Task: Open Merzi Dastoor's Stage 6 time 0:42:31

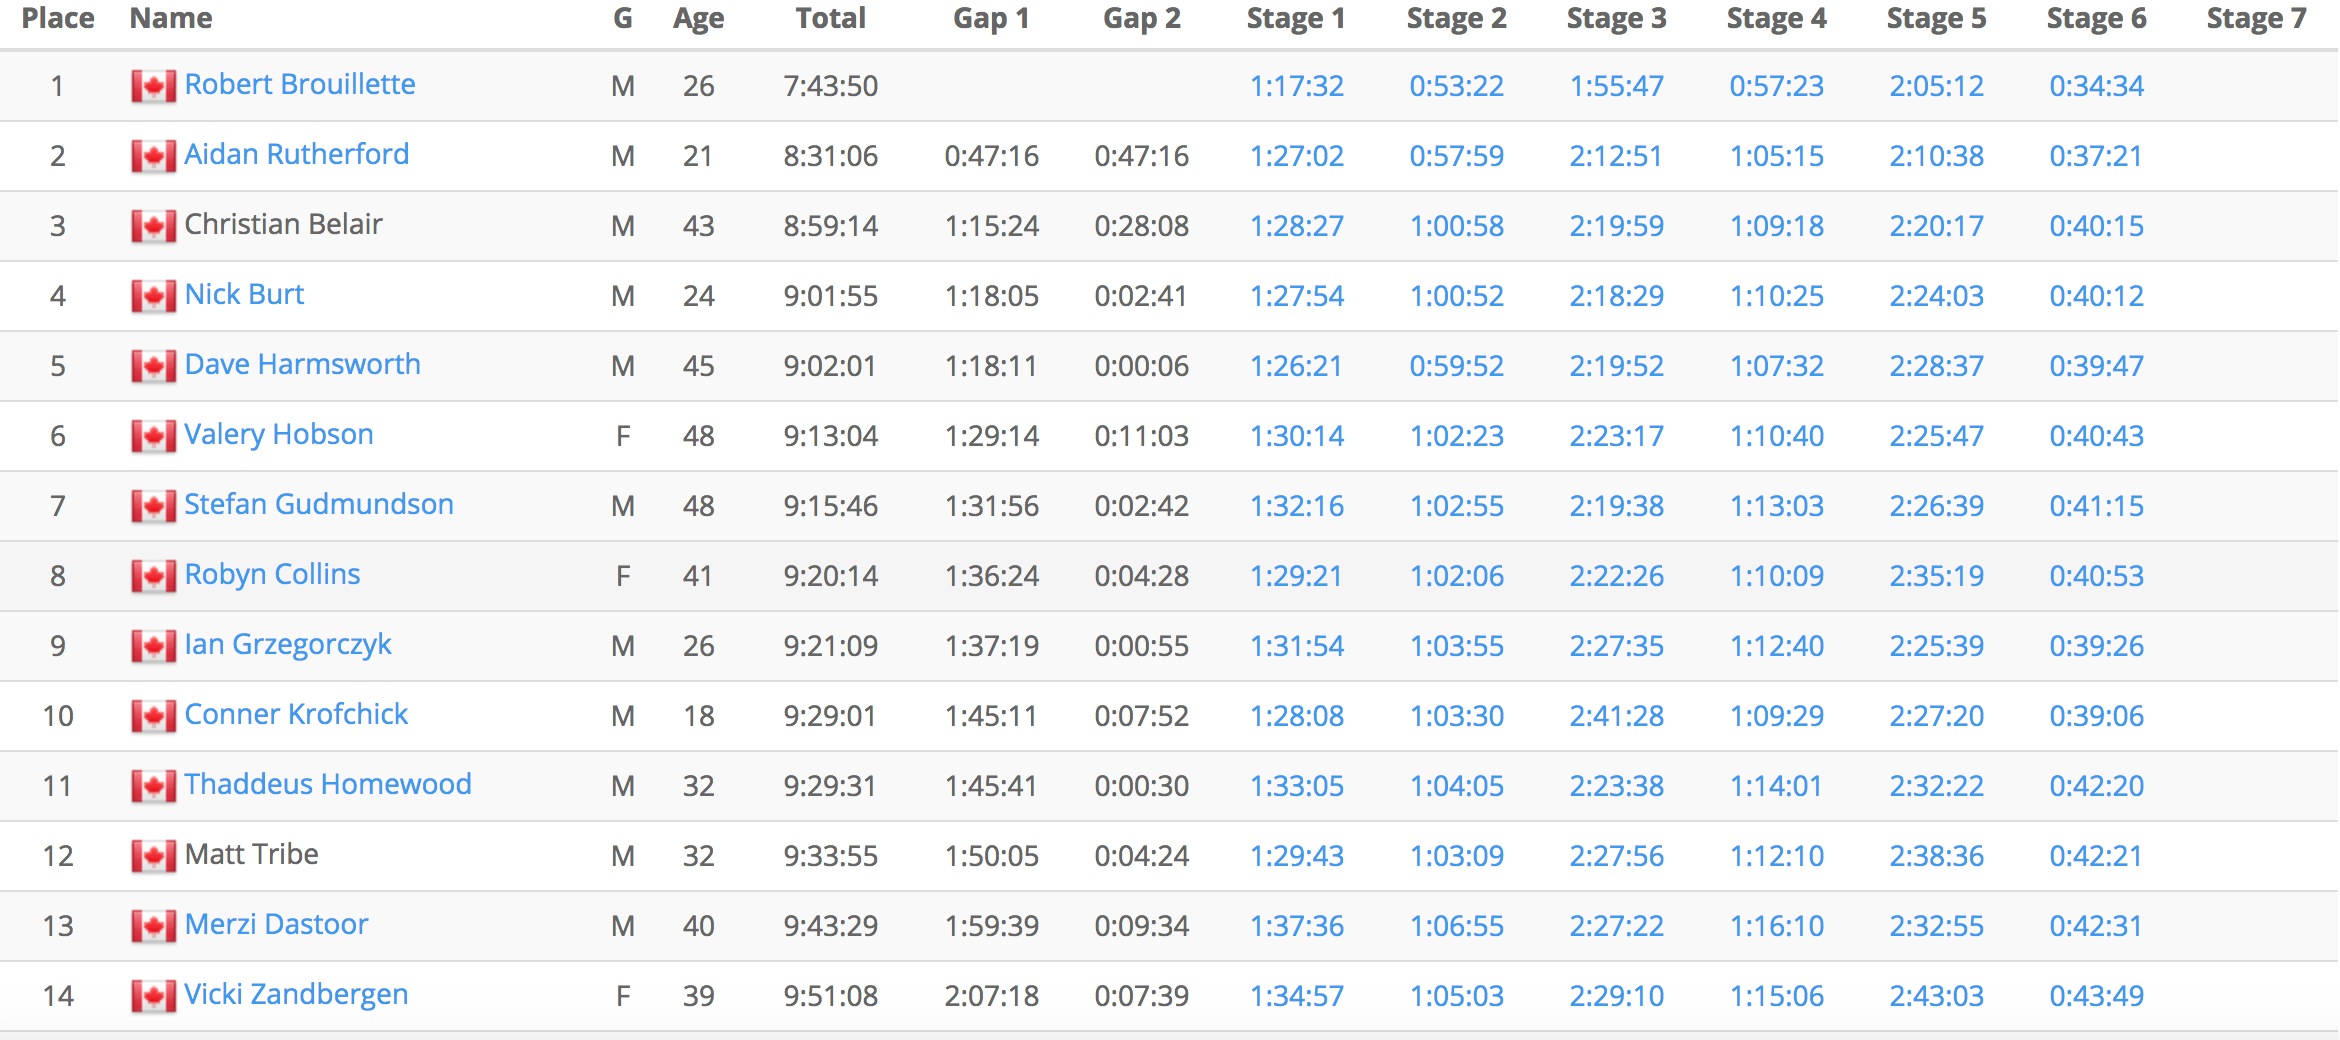Action: tap(2096, 926)
